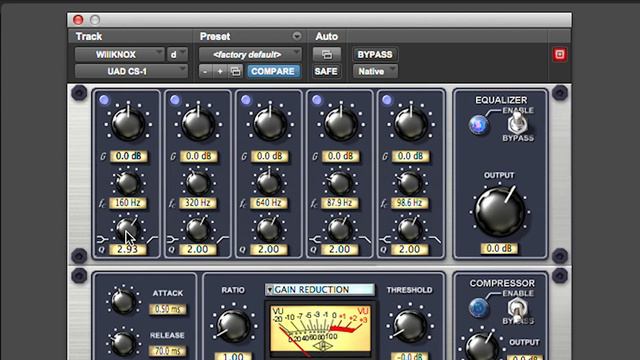Open the plugin automation enable icon

[327, 54]
